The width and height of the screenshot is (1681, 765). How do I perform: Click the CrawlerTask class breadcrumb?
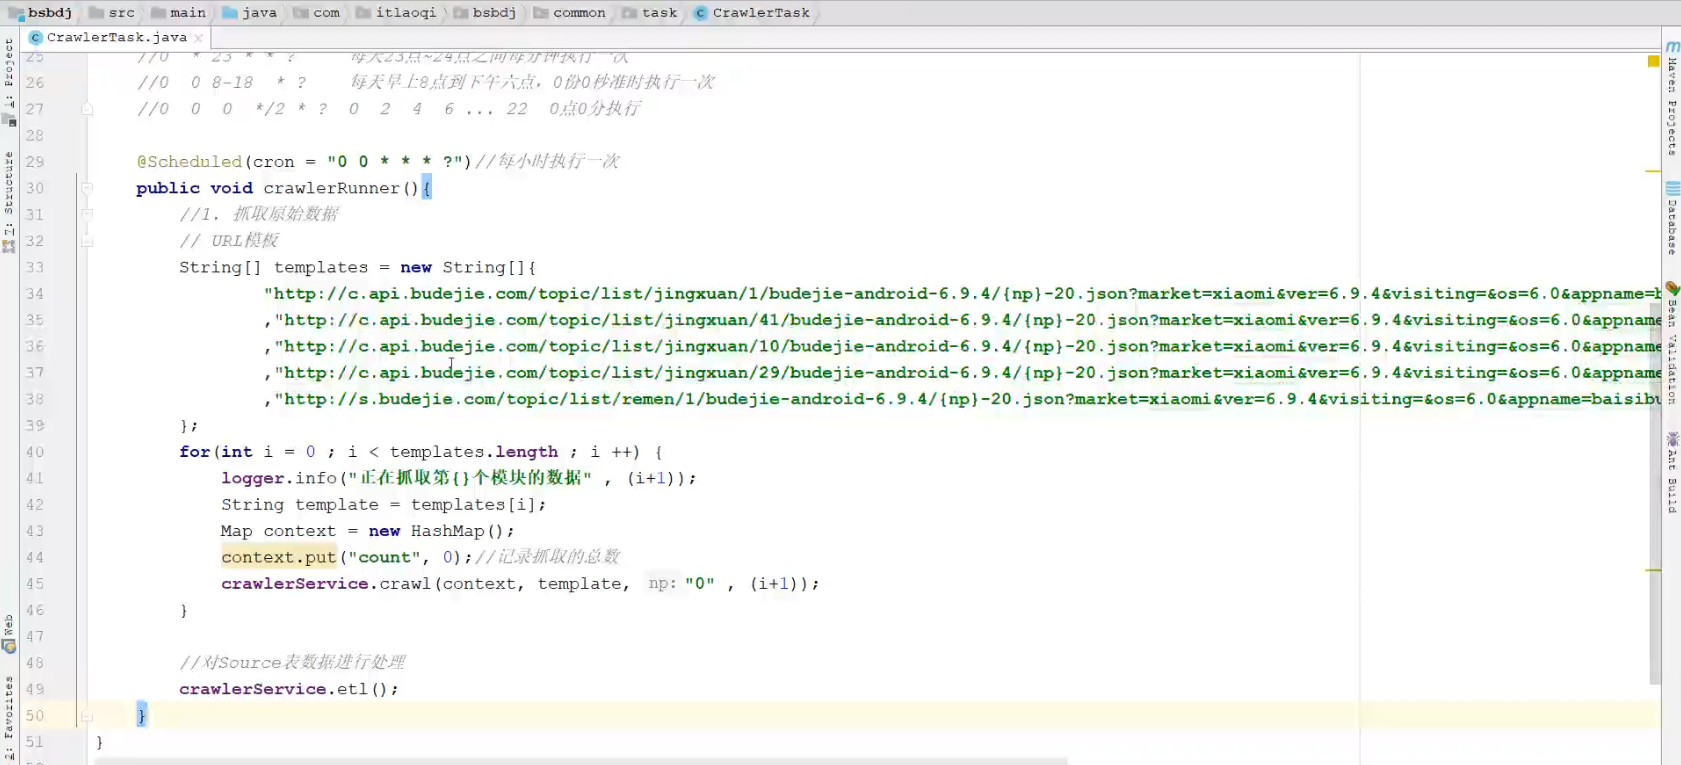pos(752,13)
